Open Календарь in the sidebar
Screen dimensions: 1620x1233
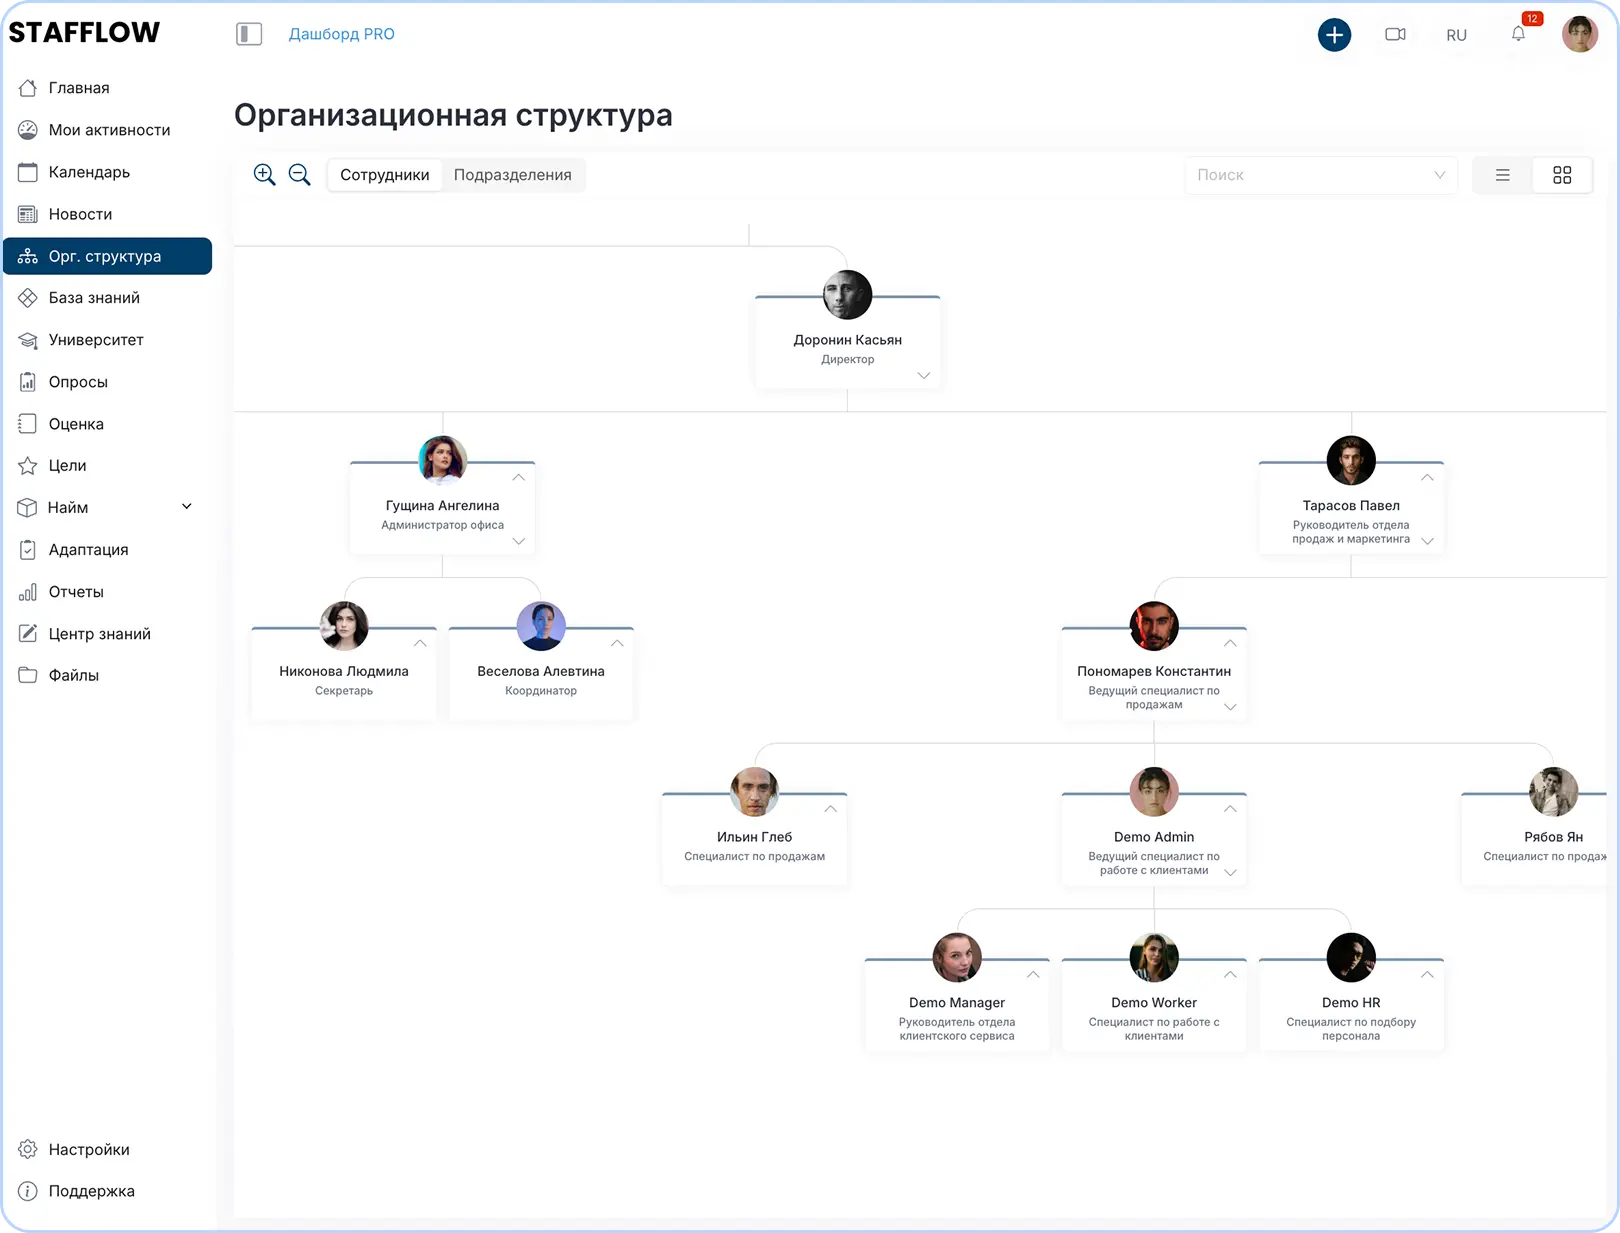click(89, 172)
